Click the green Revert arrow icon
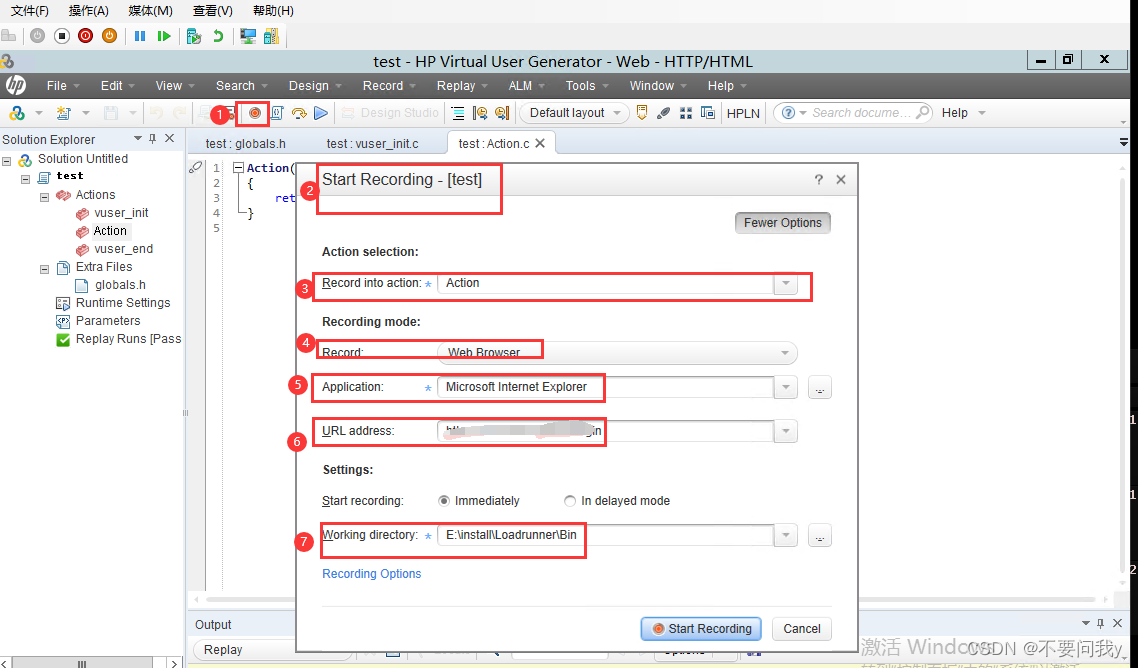The width and height of the screenshot is (1138, 668). click(x=217, y=36)
